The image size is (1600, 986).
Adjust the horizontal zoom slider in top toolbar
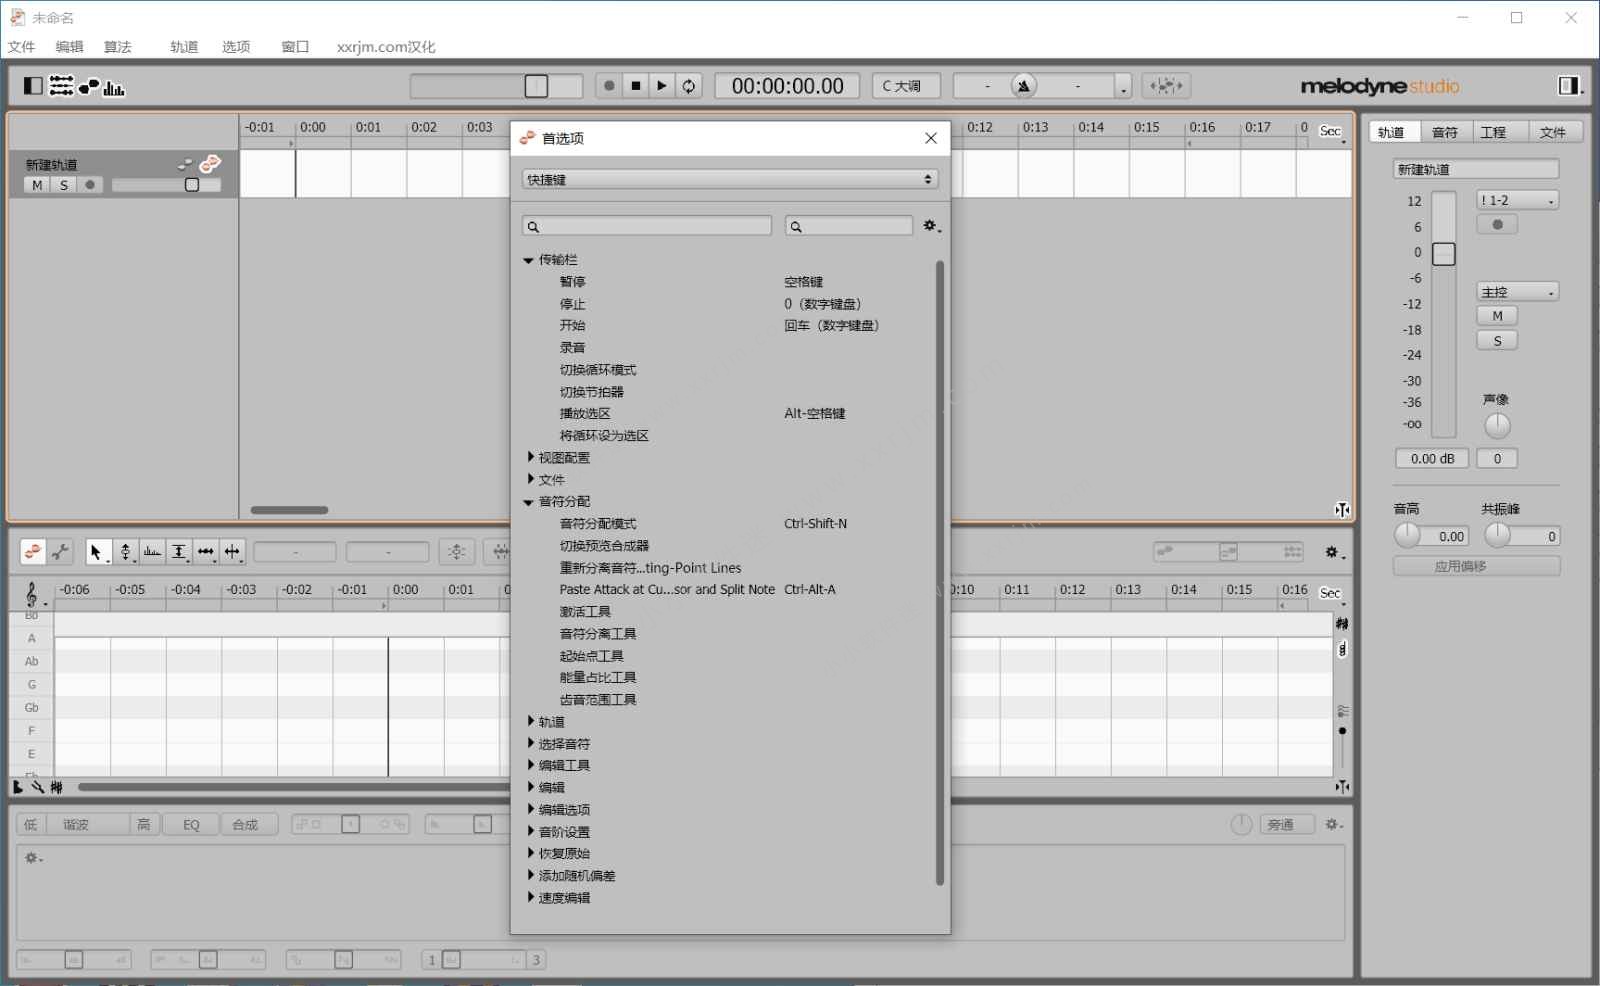496,86
